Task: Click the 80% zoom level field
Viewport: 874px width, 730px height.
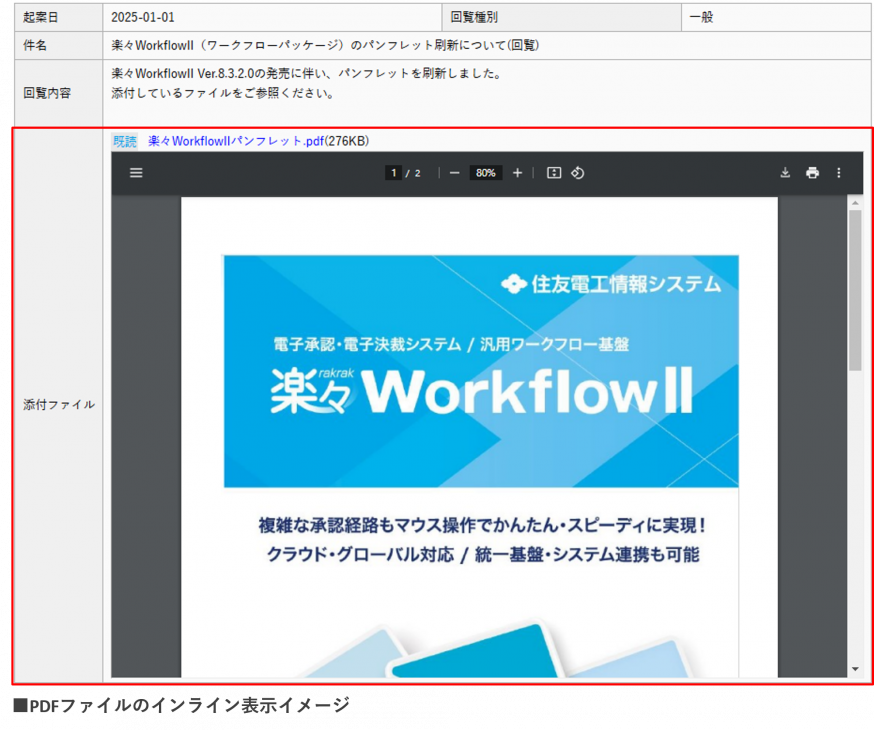Action: pyautogui.click(x=486, y=173)
